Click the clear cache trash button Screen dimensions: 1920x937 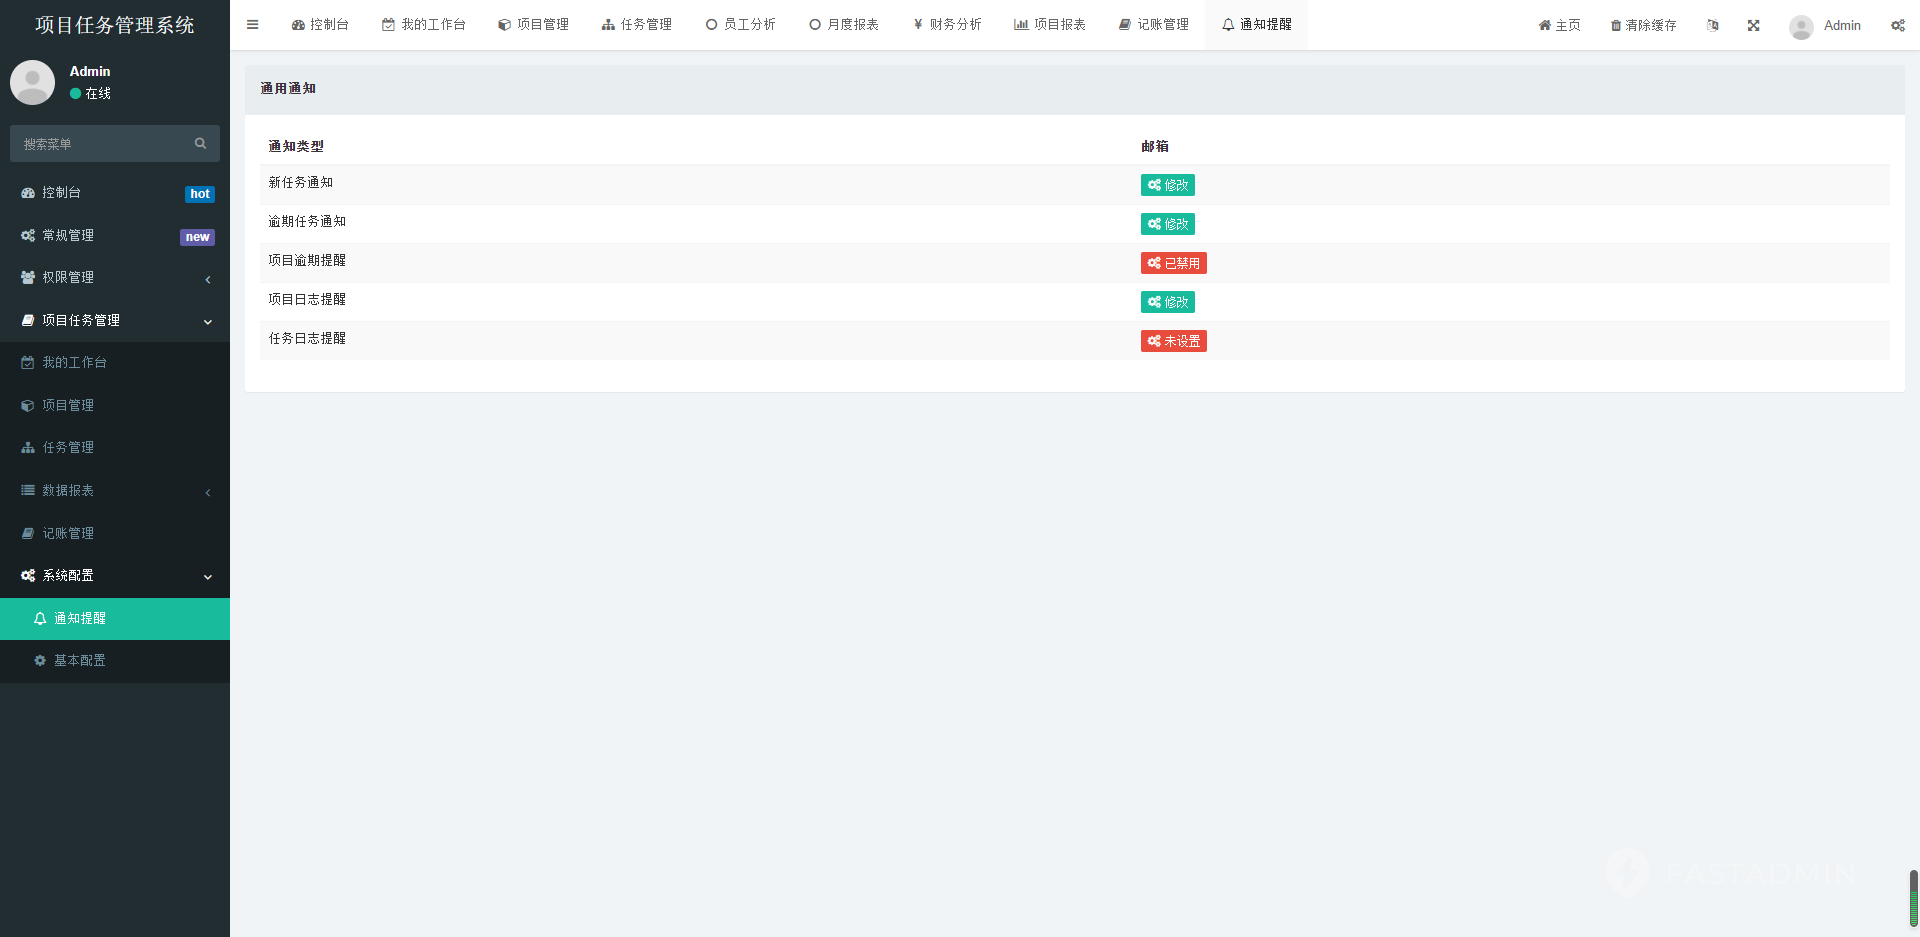[x=1643, y=25]
